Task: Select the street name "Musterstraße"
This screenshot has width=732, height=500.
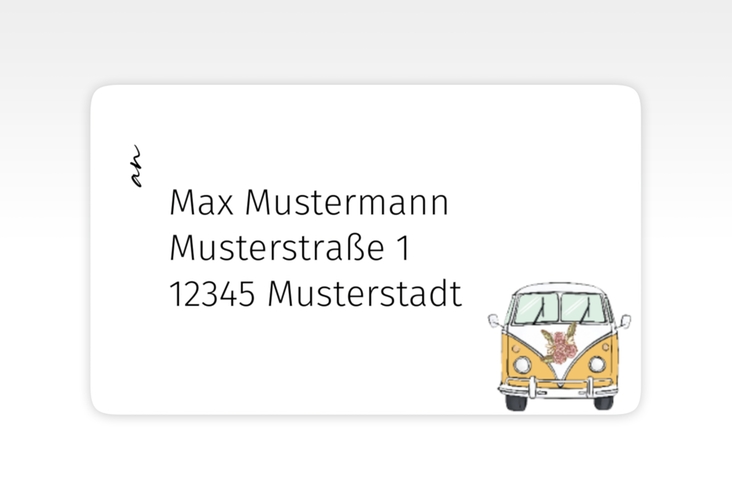Action: click(276, 249)
